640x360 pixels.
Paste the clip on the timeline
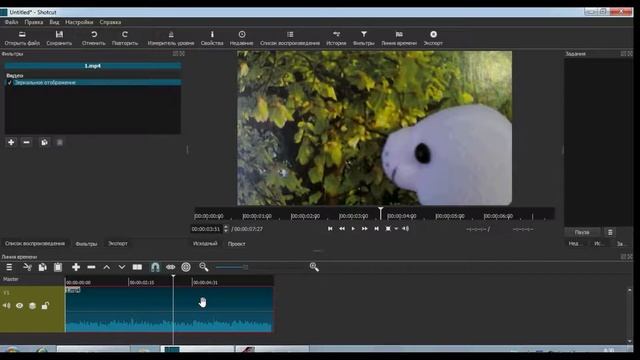point(58,267)
